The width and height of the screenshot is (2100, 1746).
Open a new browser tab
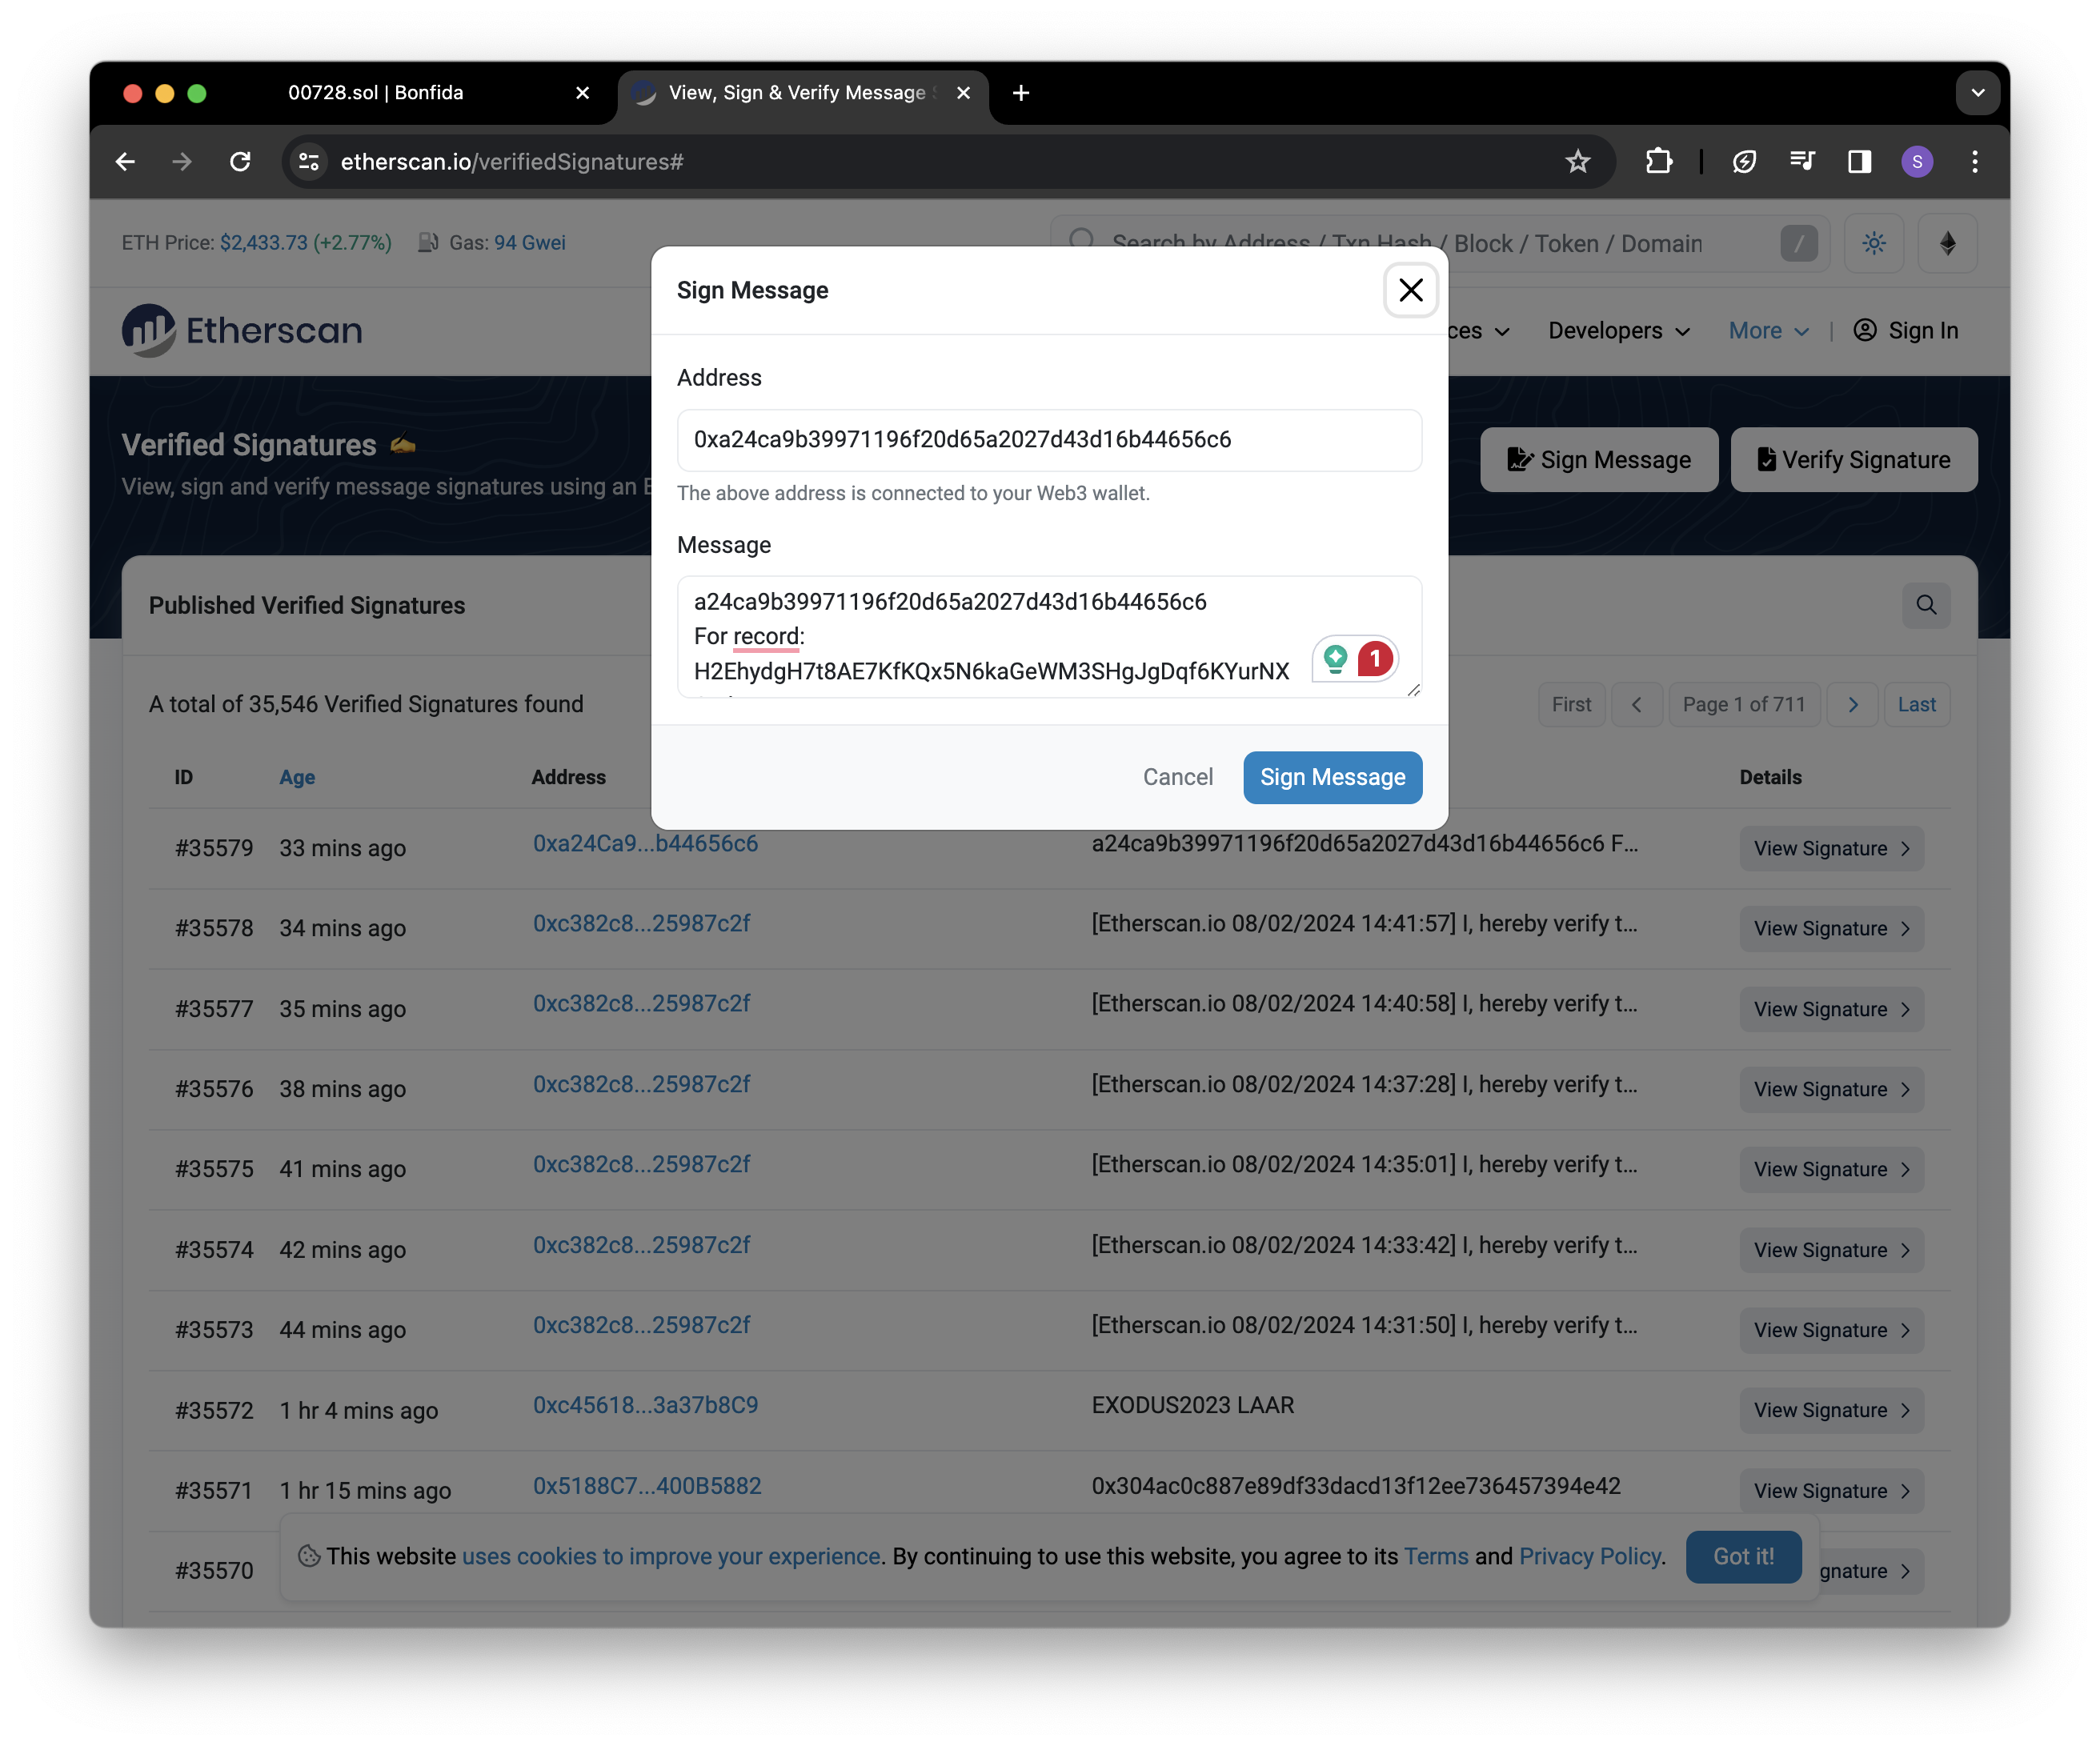1020,93
